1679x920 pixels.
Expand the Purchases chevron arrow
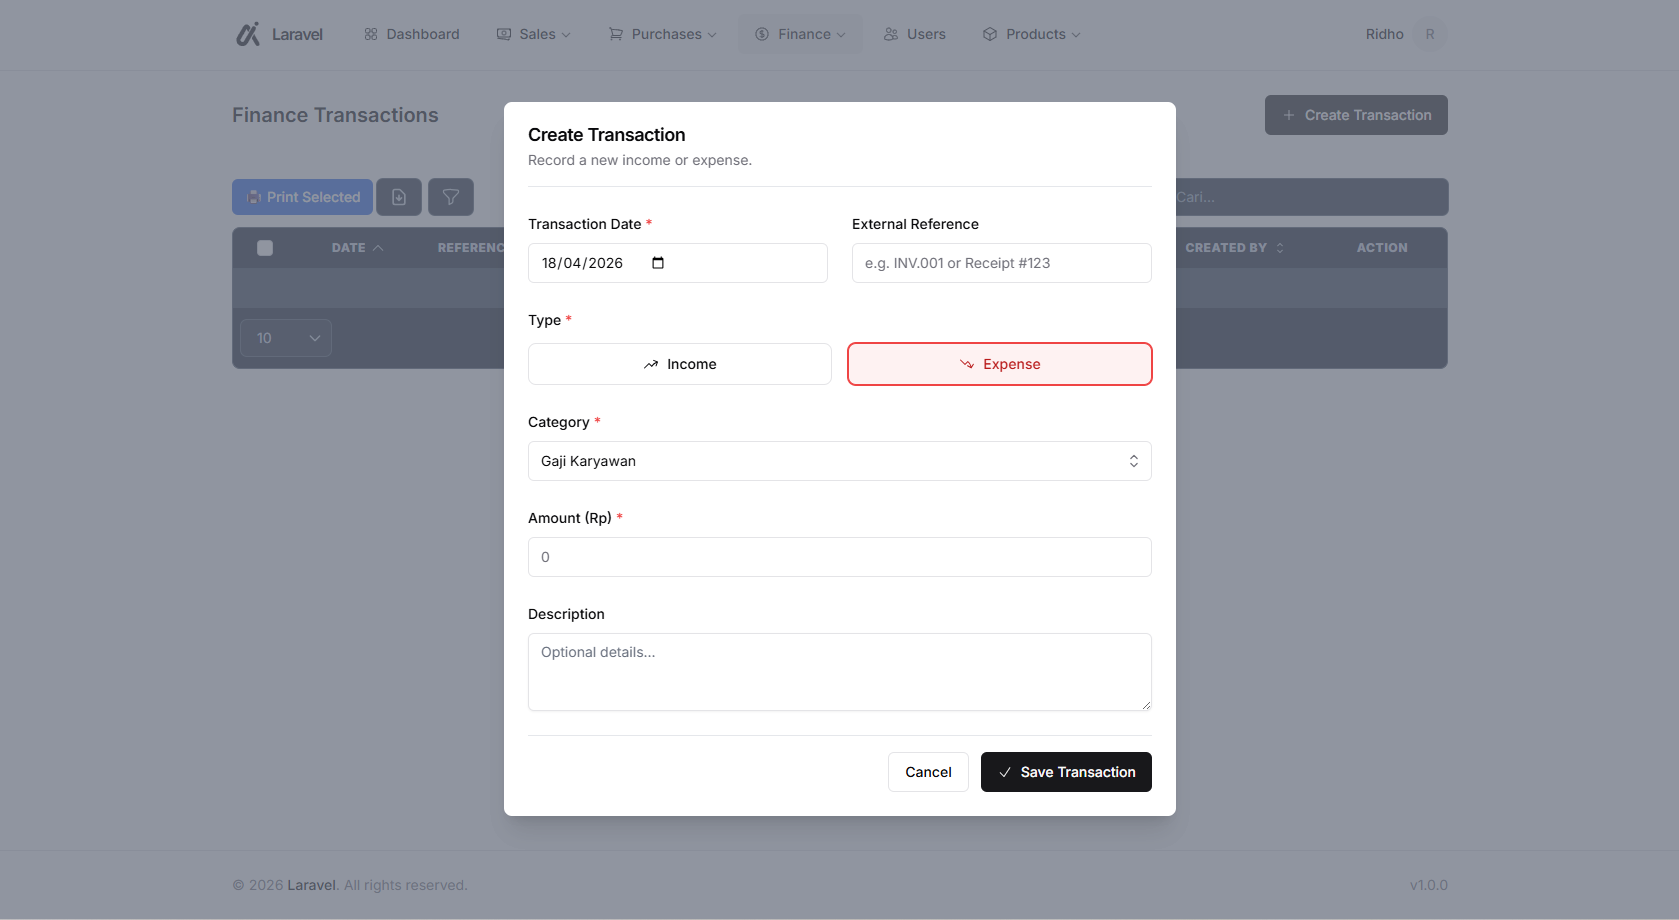click(x=712, y=35)
